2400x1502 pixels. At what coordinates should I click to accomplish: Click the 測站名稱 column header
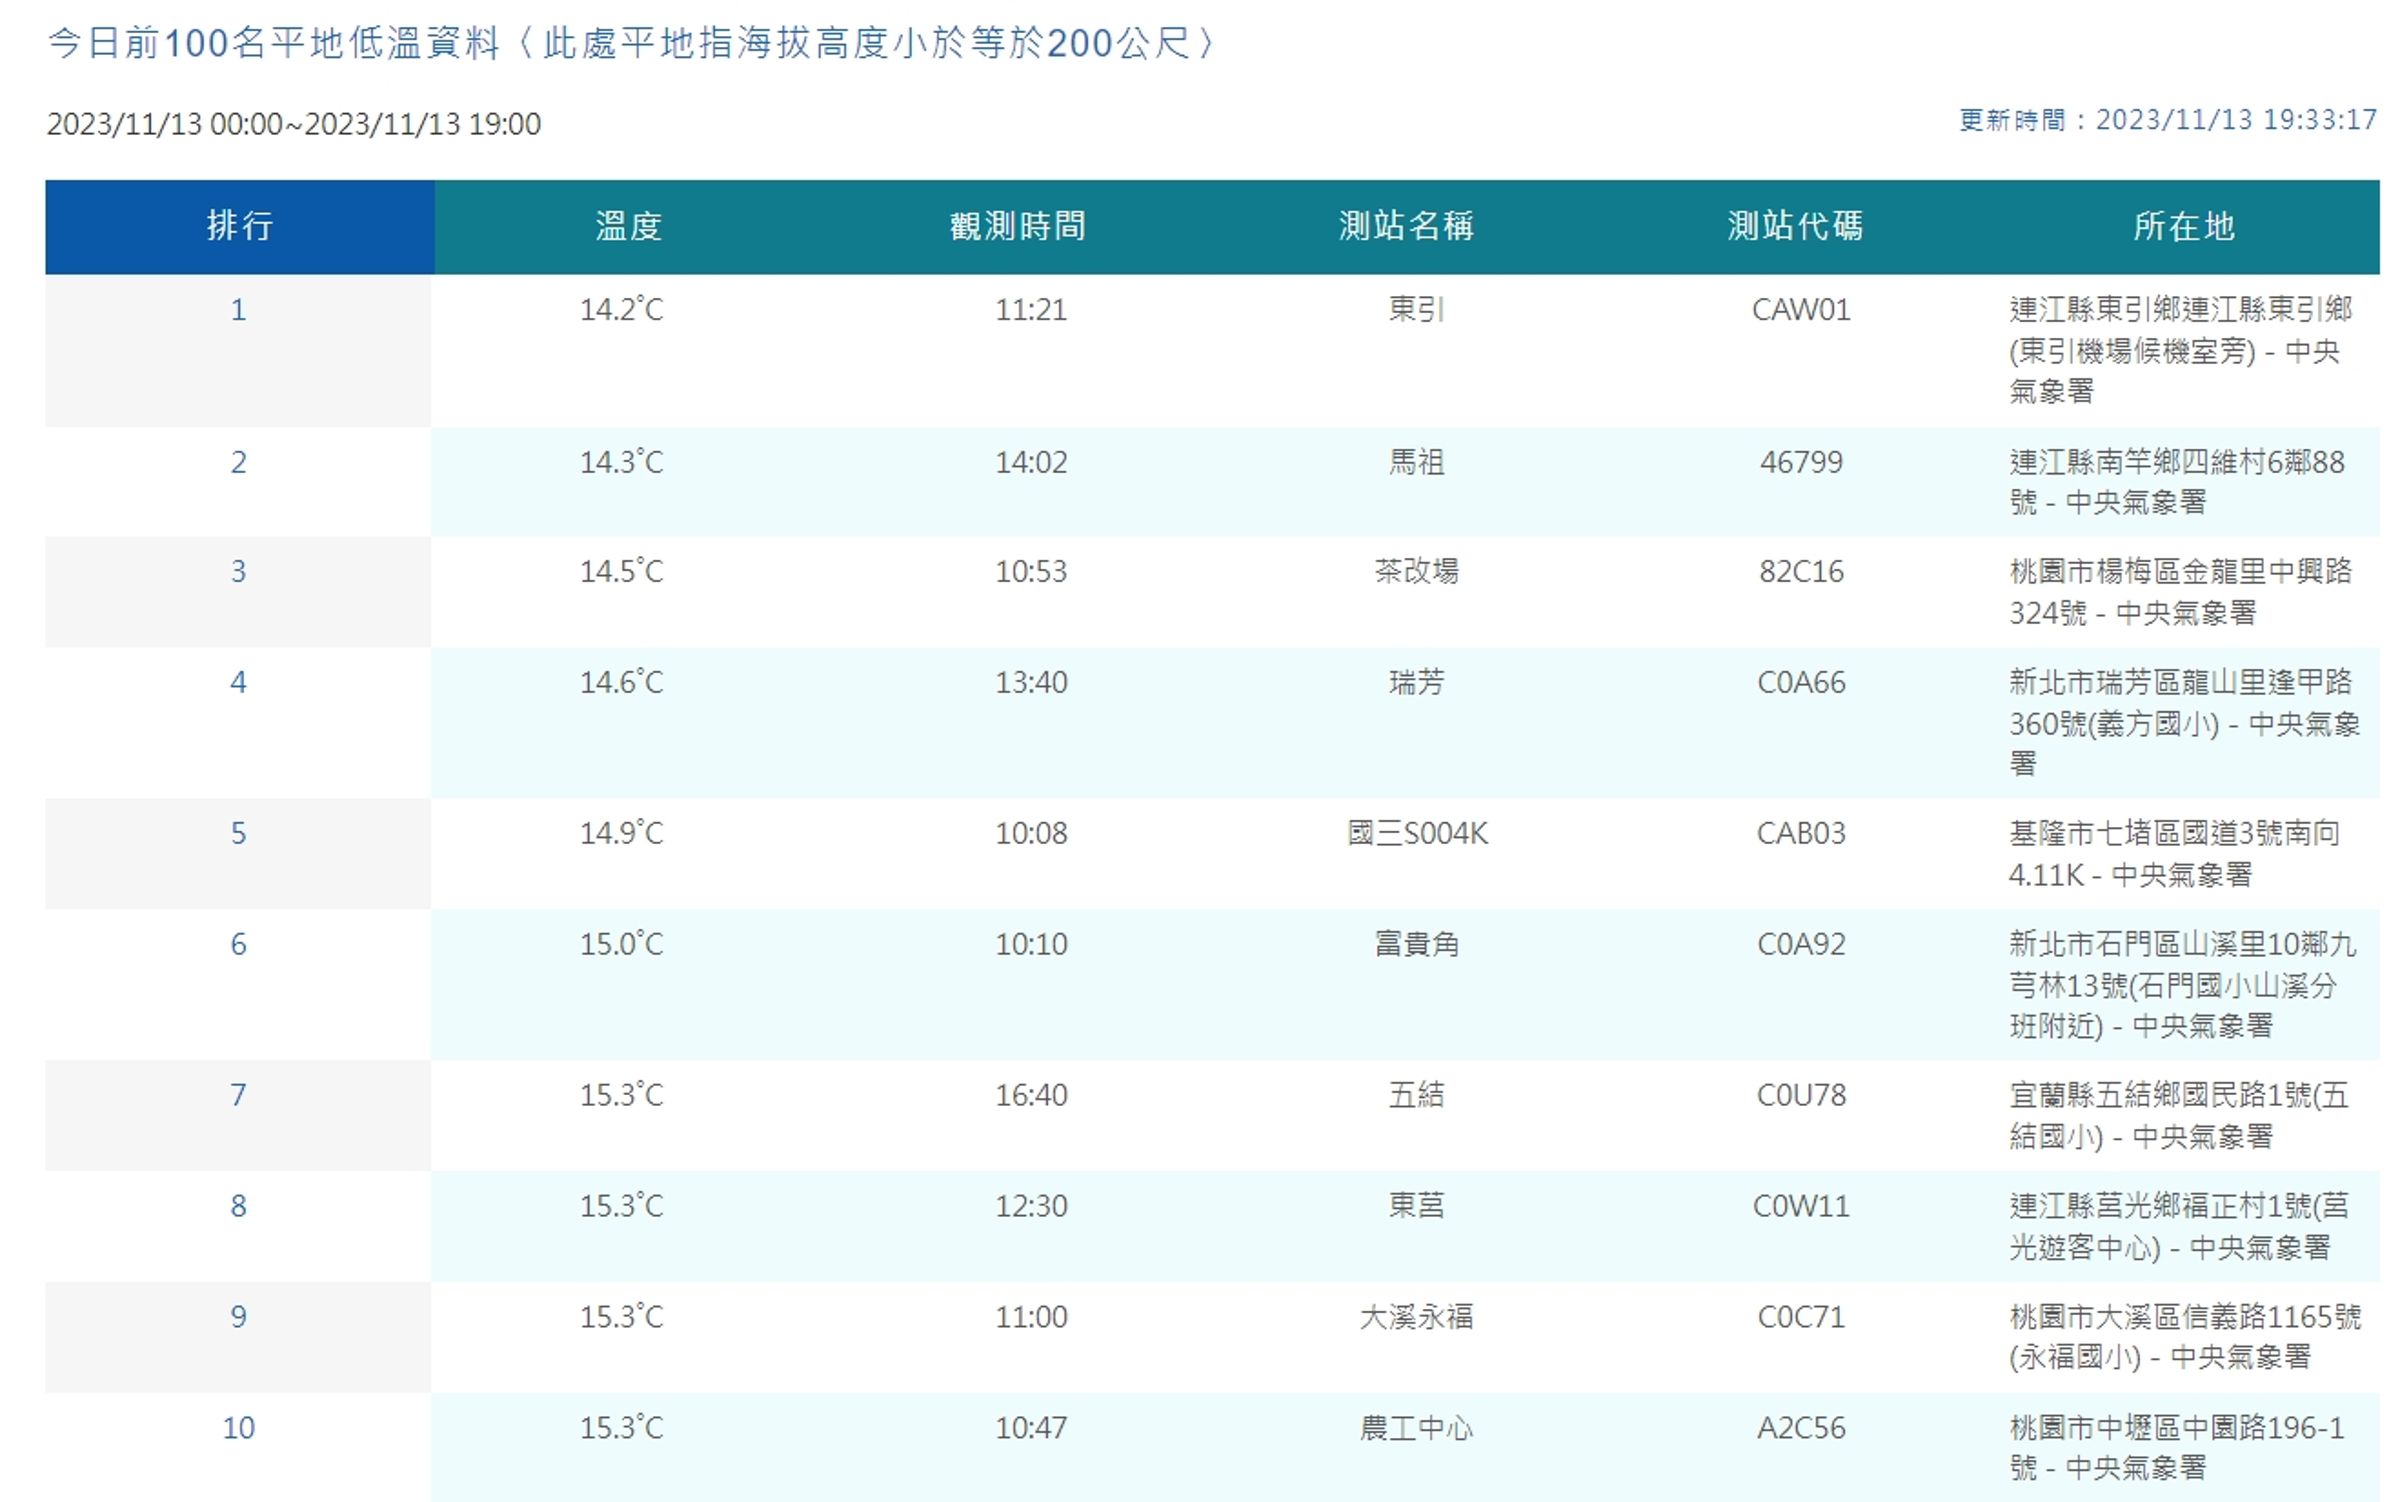[x=1407, y=227]
